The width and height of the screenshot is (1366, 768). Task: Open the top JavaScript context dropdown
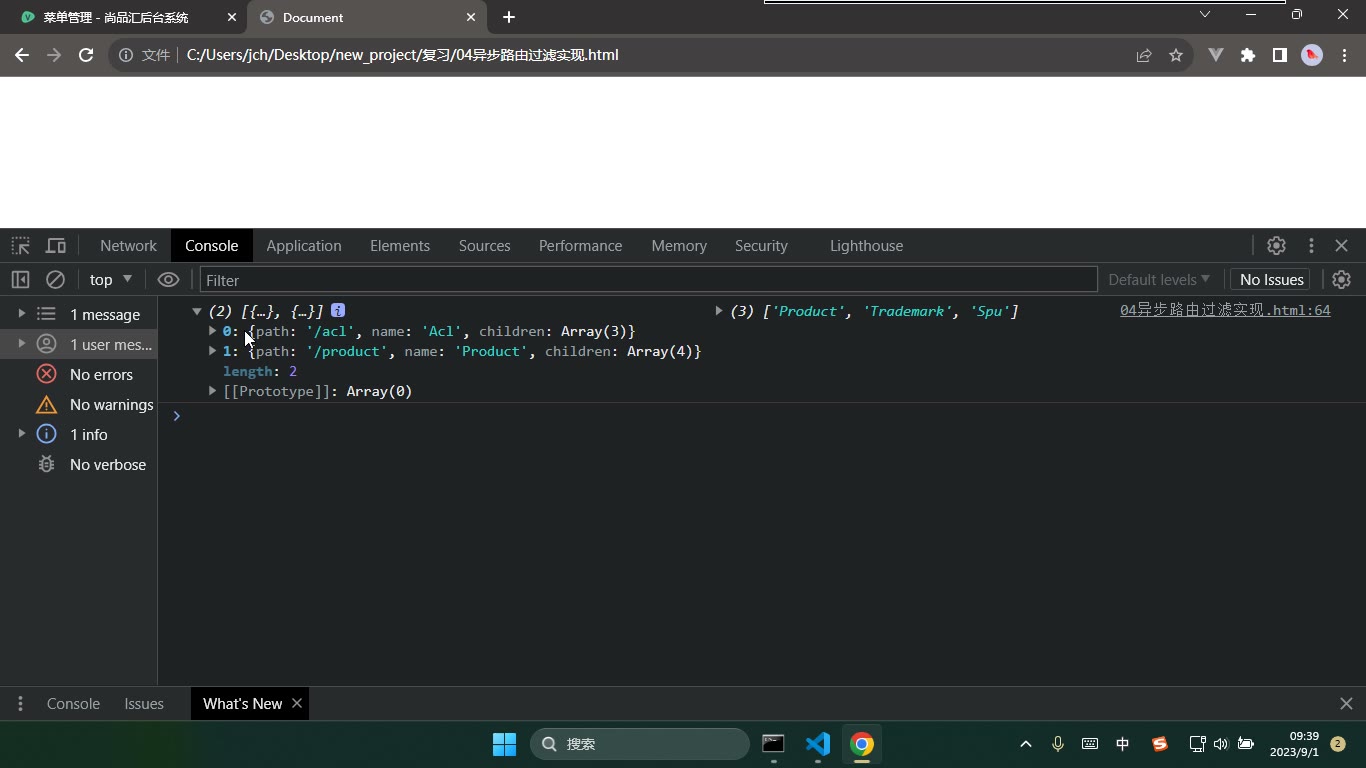(110, 280)
